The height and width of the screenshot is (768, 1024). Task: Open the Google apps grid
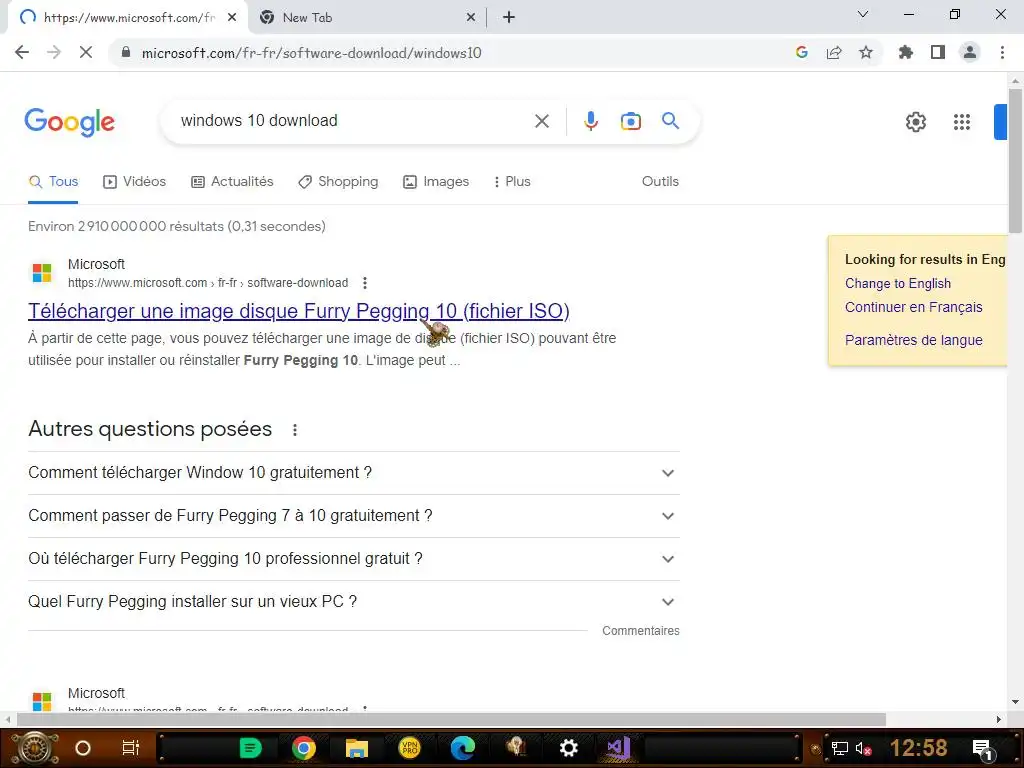click(962, 121)
